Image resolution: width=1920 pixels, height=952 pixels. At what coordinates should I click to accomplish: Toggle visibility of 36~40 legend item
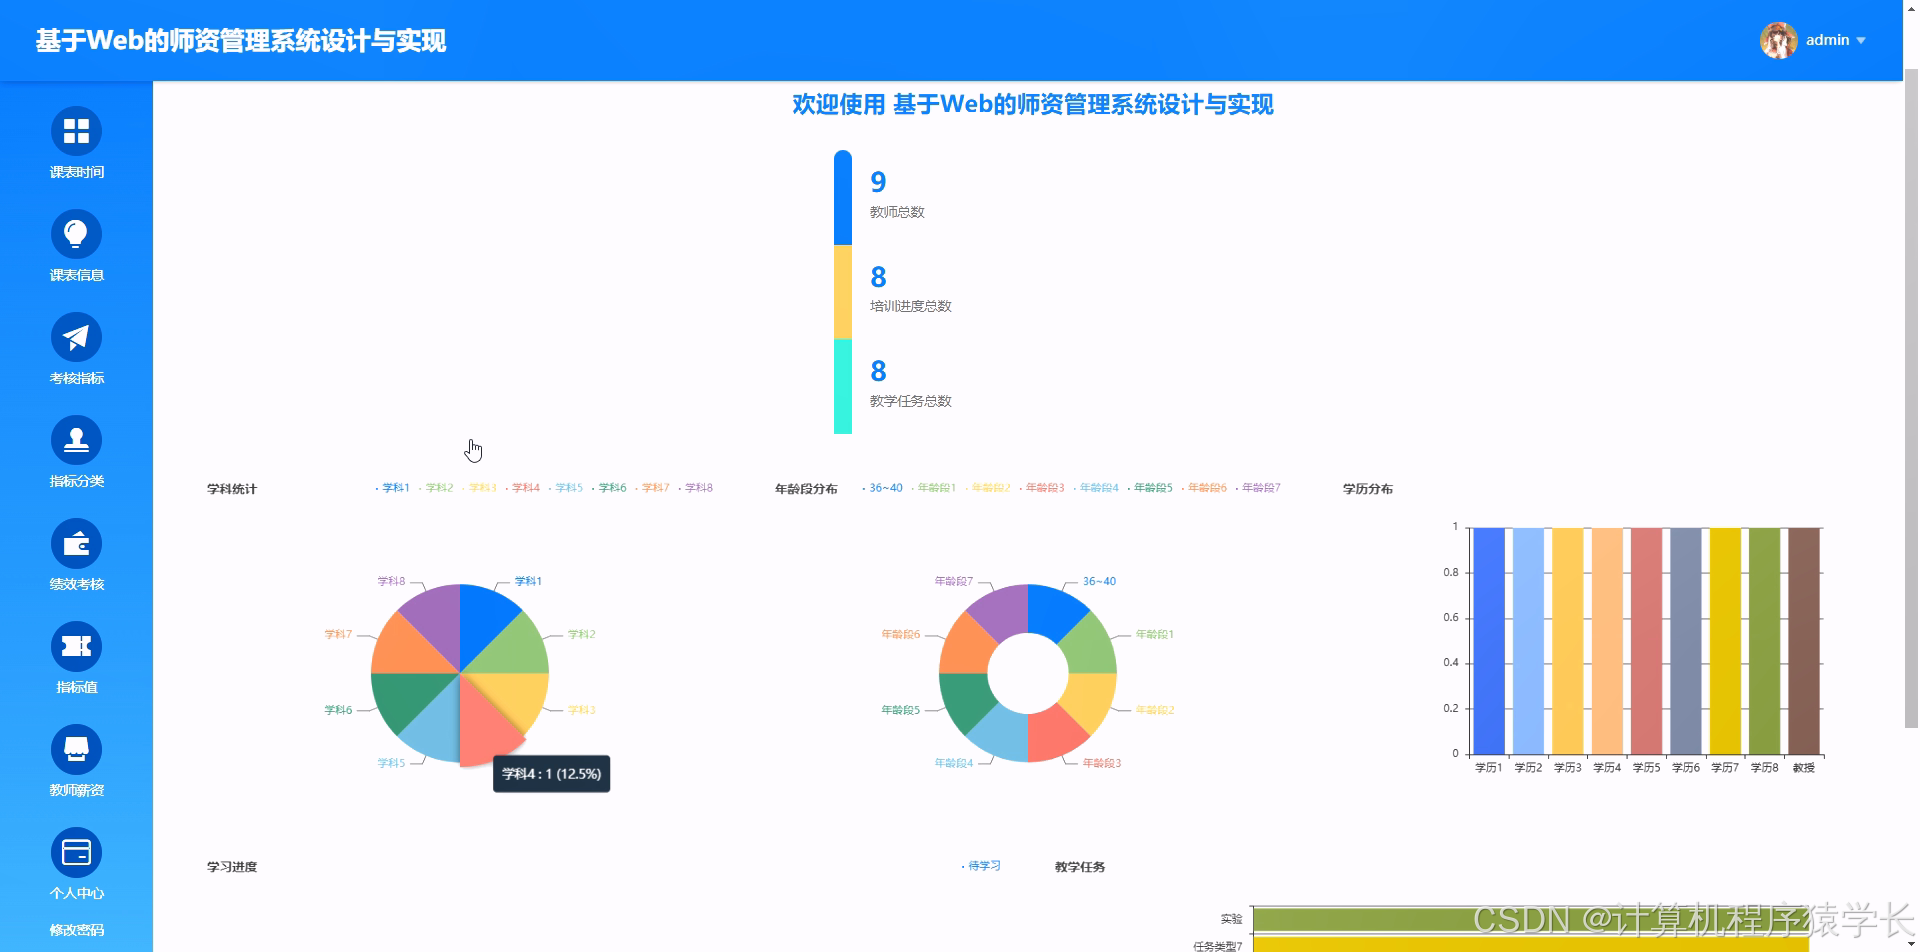(884, 487)
